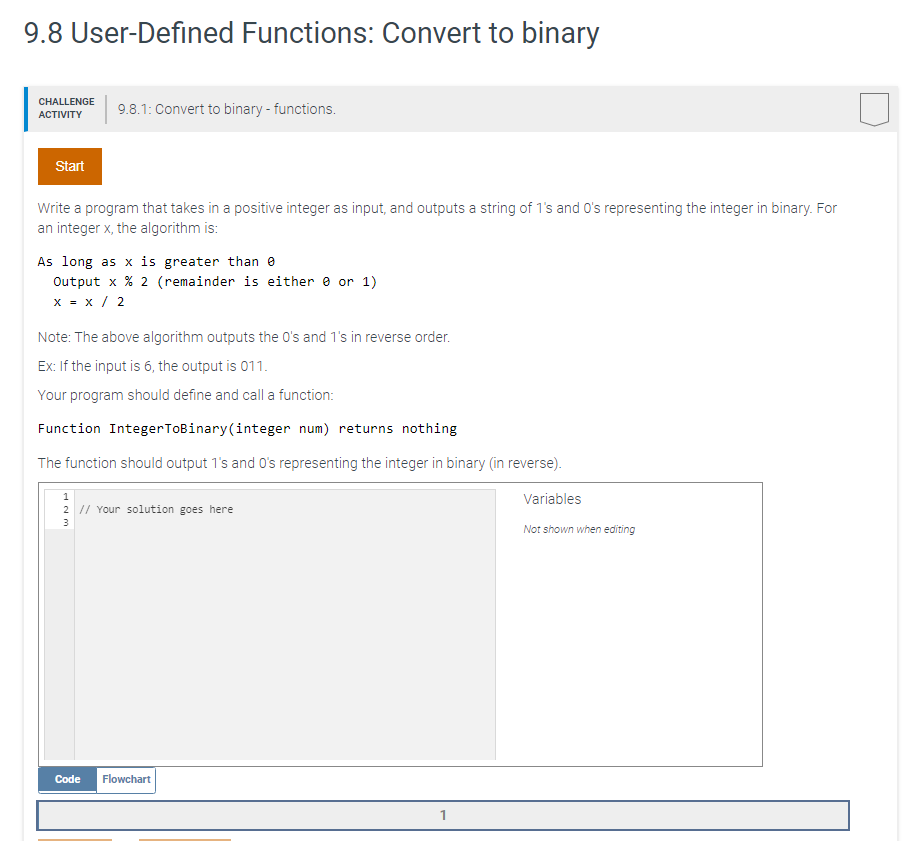Click line number 3 in the editor gutter
This screenshot has width=911, height=841.
coord(65,523)
